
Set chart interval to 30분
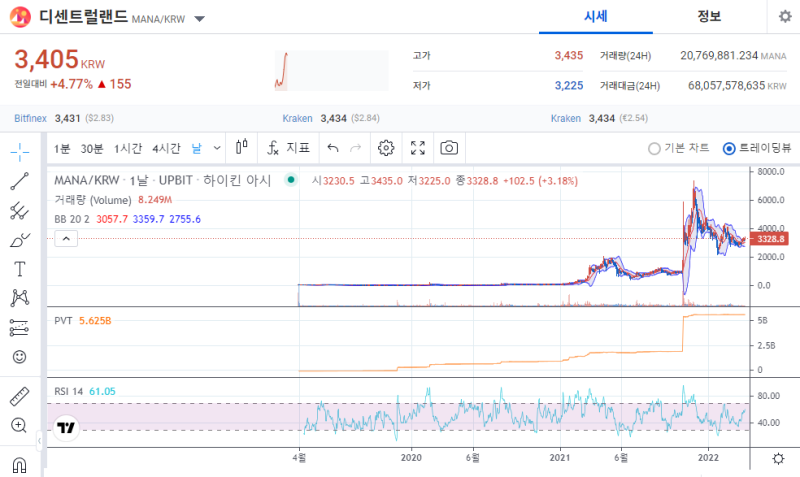pos(92,148)
